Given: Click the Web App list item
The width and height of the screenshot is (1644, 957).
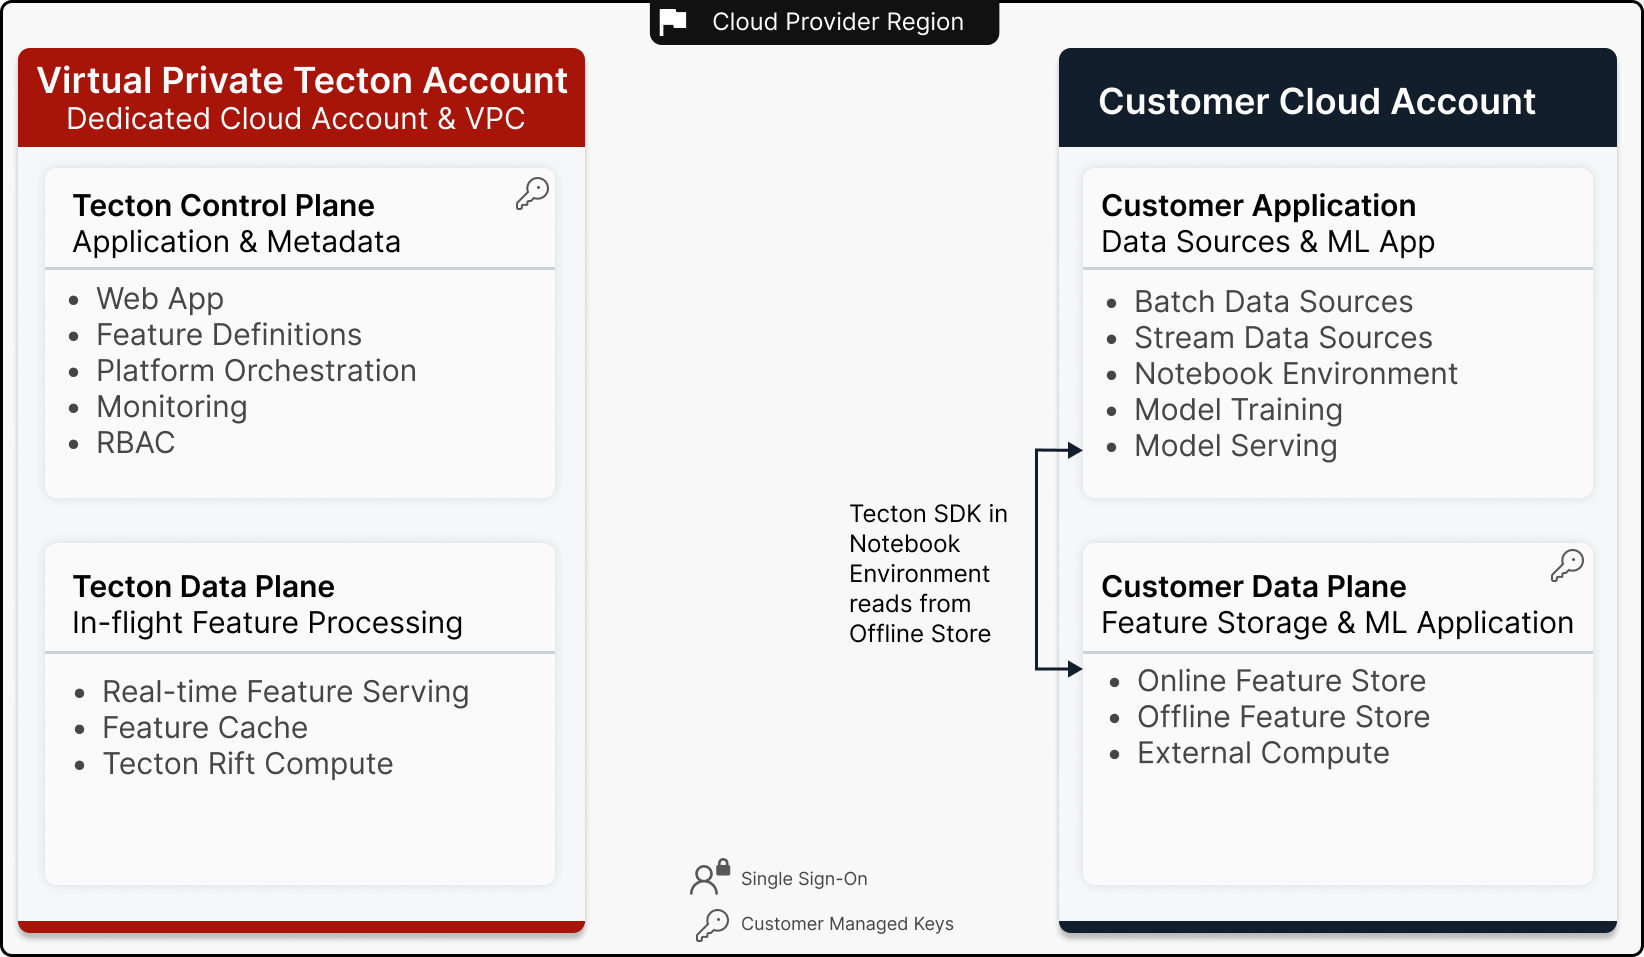Looking at the screenshot, I should (160, 299).
